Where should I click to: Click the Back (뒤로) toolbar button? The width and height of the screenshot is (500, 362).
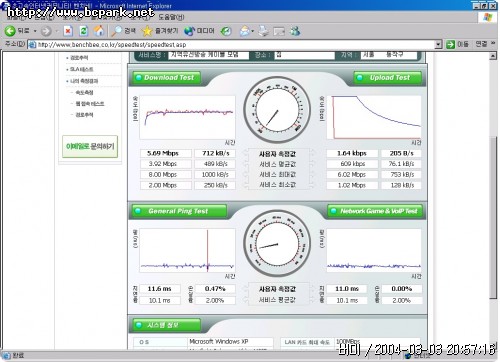pos(17,31)
